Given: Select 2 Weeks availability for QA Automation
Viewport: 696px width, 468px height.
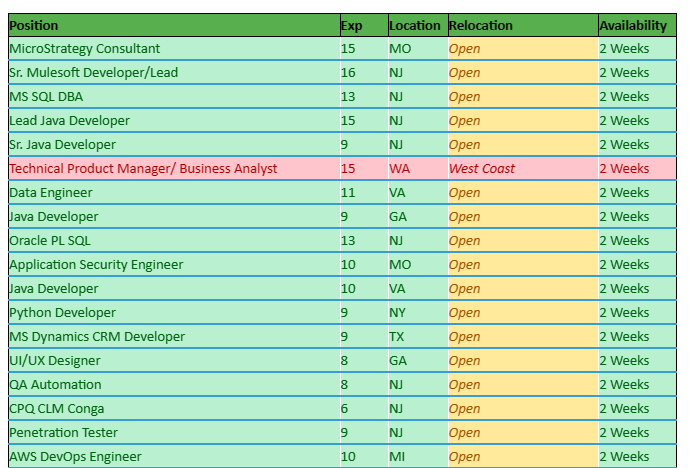Looking at the screenshot, I should pyautogui.click(x=637, y=384).
